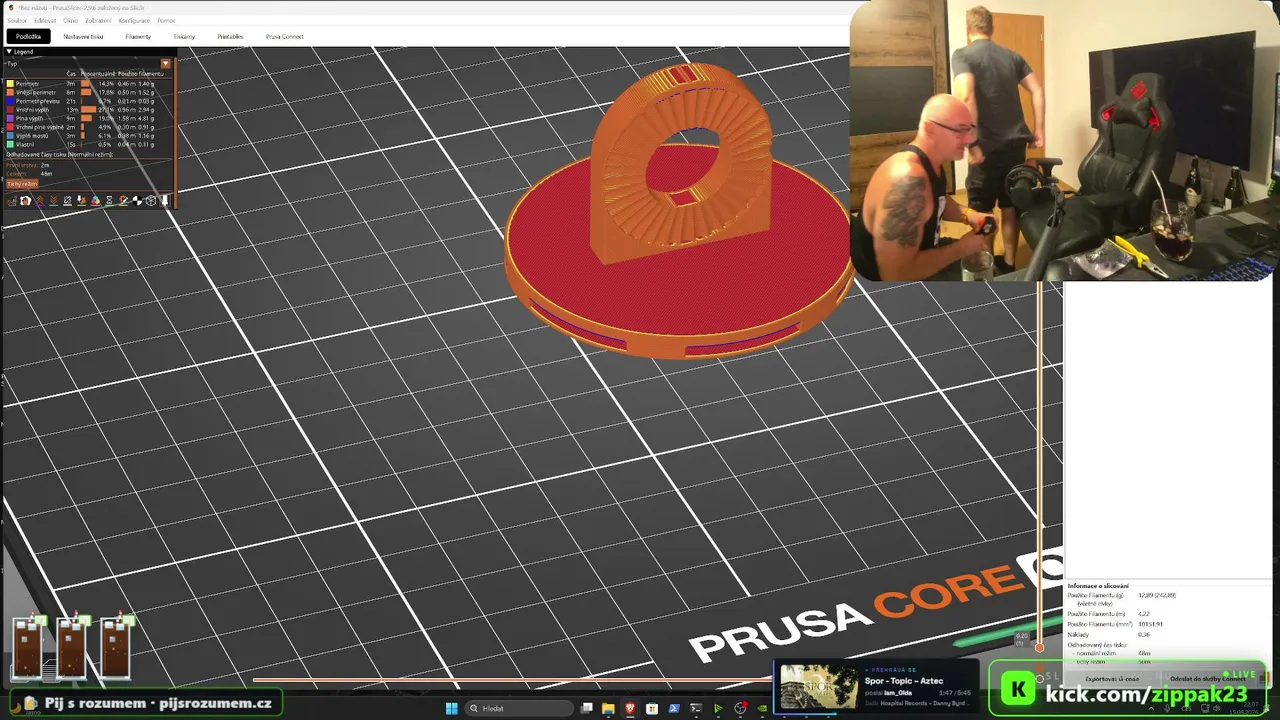Toggle seams visibility icon
Image resolution: width=1280 pixels, height=720 pixels.
(68, 201)
